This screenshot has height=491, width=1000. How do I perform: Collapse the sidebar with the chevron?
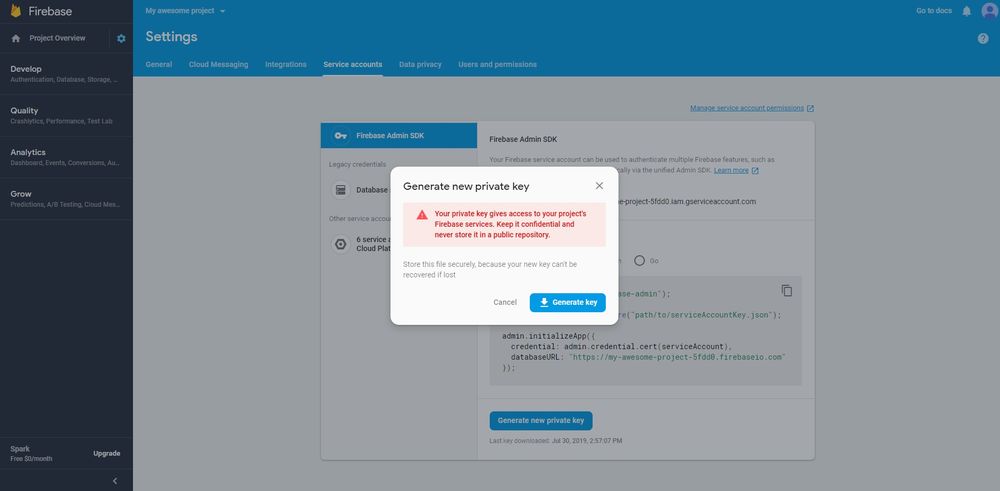[x=115, y=481]
